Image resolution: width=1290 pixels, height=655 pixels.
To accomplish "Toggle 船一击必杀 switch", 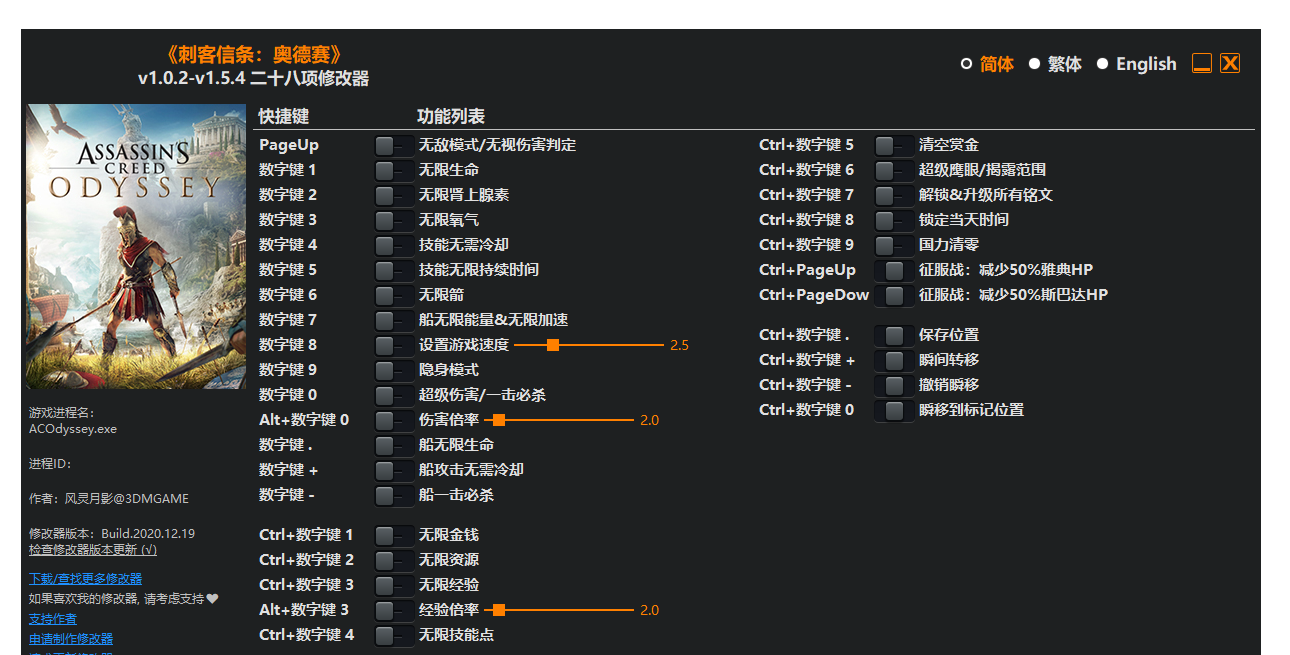I will click(394, 495).
